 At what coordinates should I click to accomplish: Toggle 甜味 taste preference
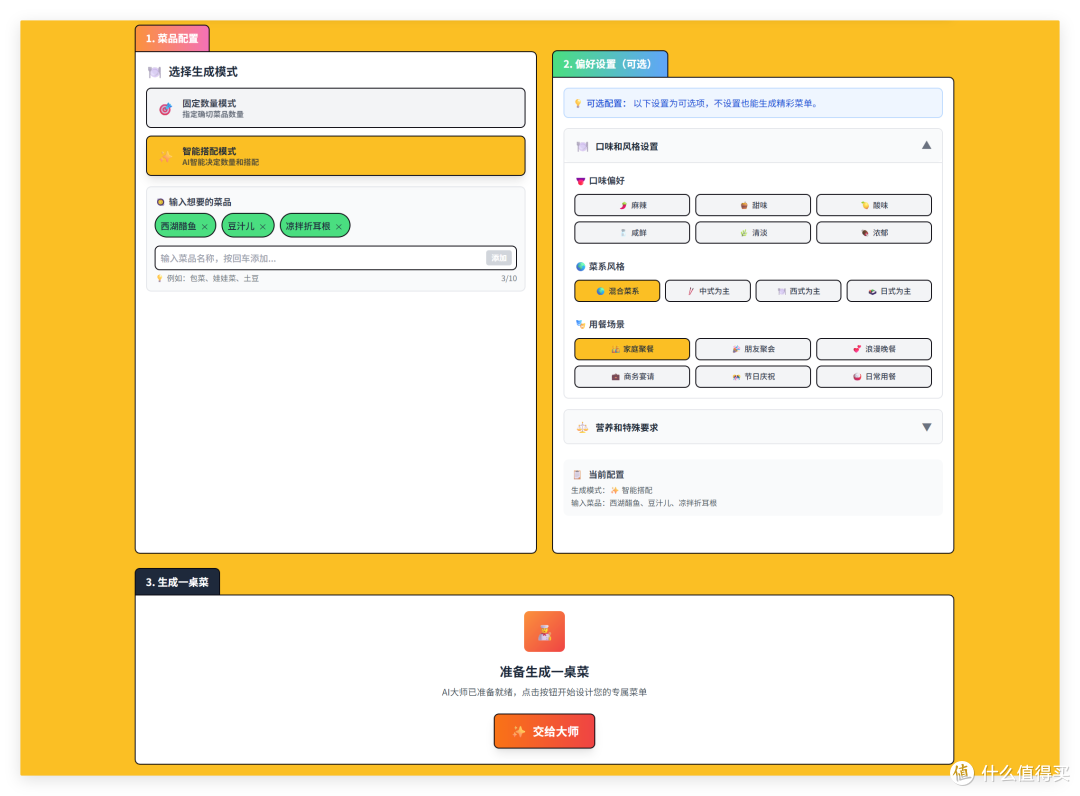coord(753,205)
